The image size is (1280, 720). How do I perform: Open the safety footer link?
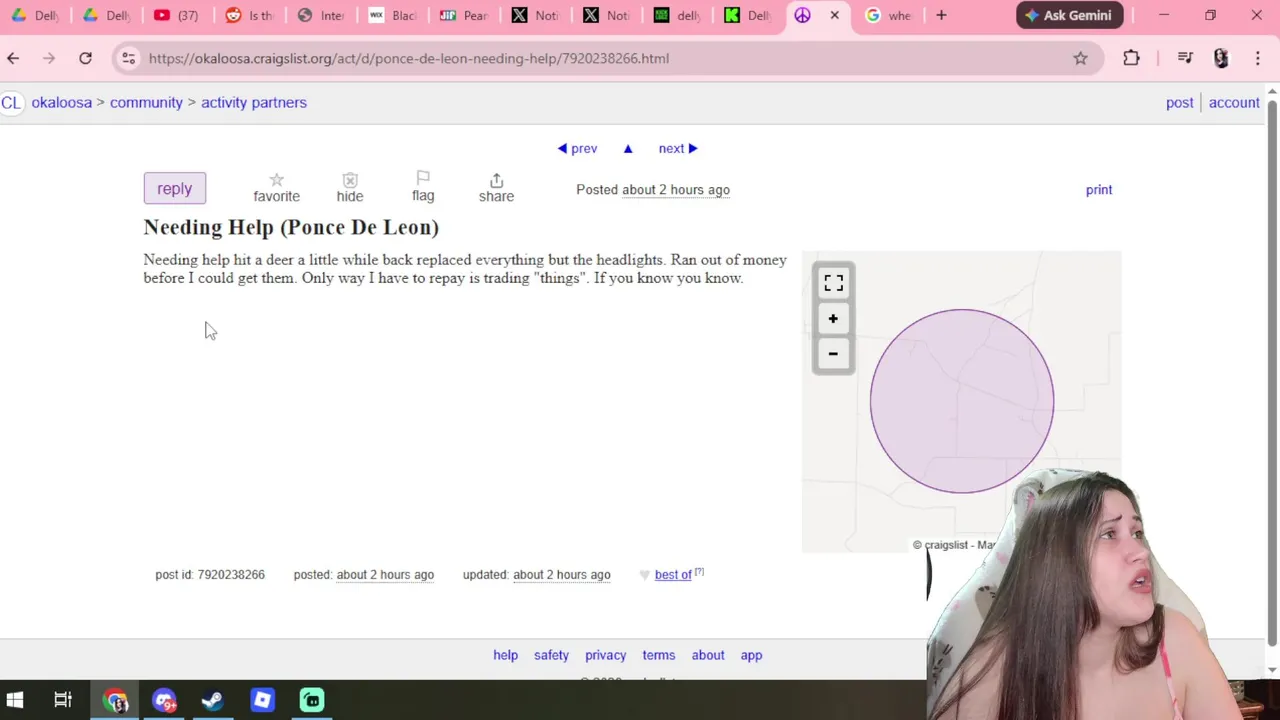(x=551, y=655)
